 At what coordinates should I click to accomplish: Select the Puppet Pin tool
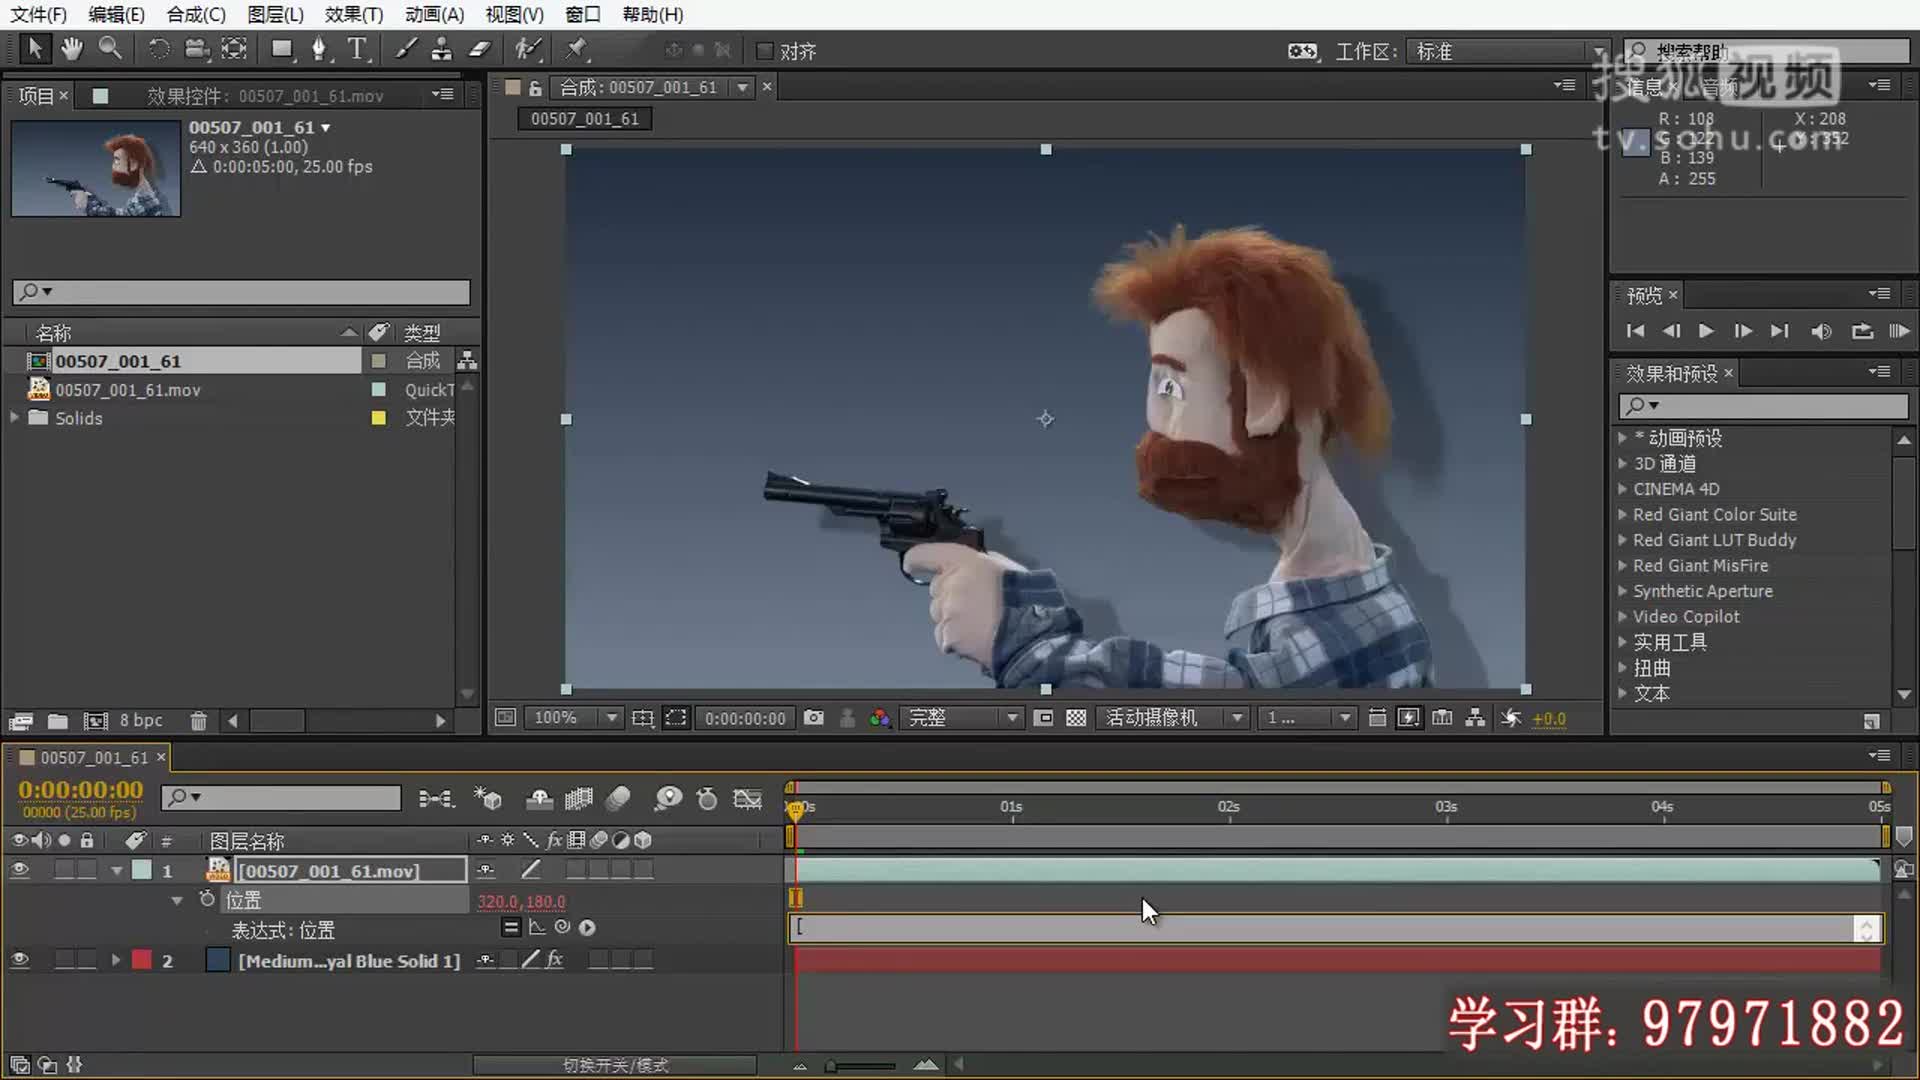click(x=576, y=48)
